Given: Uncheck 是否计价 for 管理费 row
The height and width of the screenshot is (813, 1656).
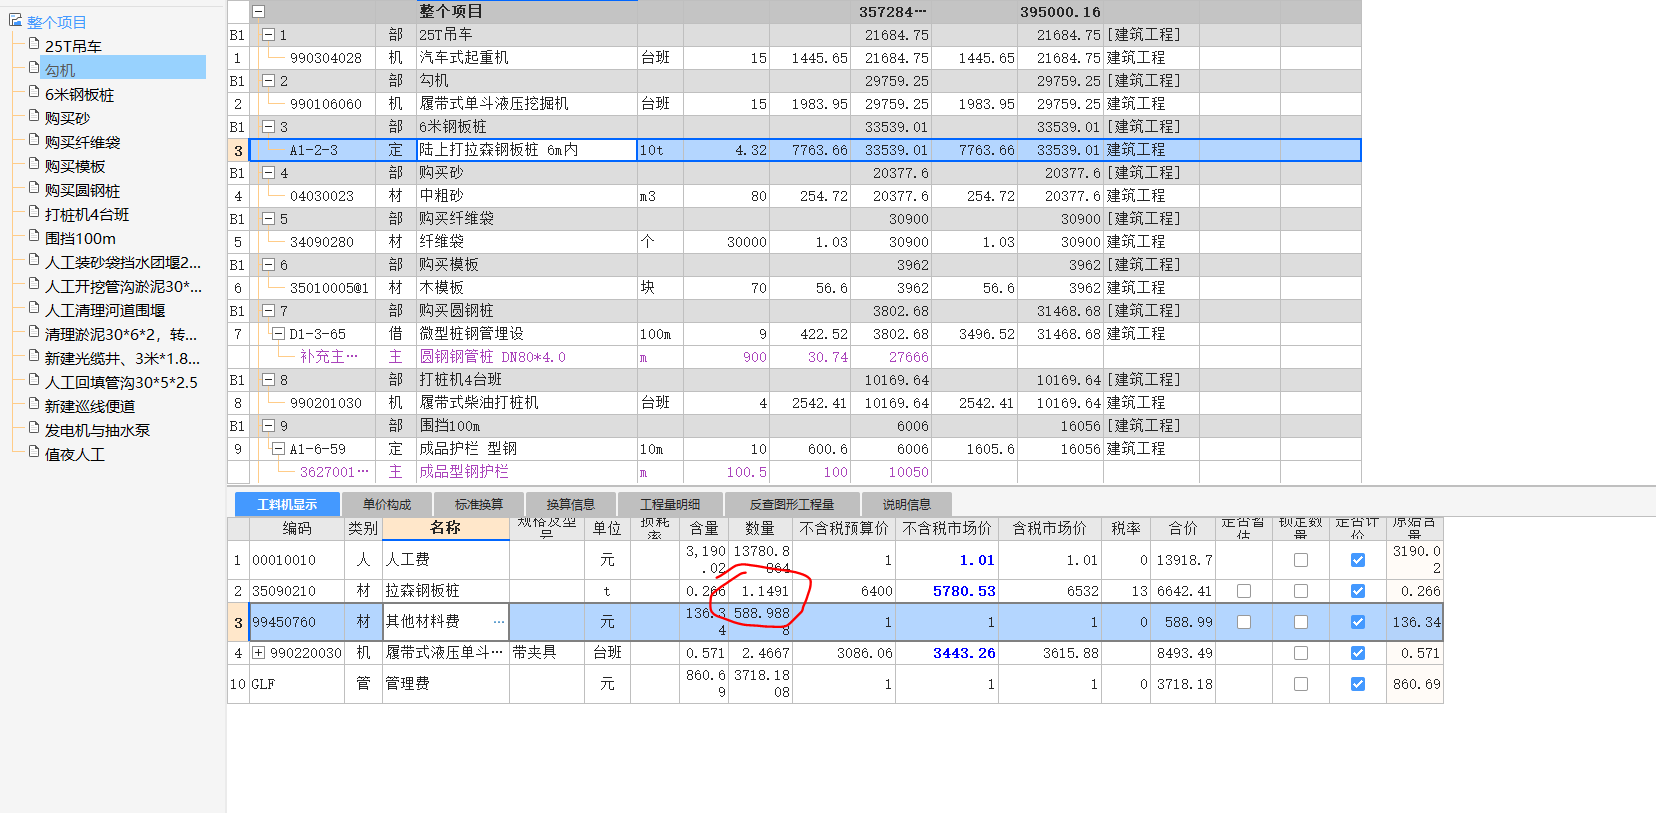Looking at the screenshot, I should pyautogui.click(x=1358, y=684).
